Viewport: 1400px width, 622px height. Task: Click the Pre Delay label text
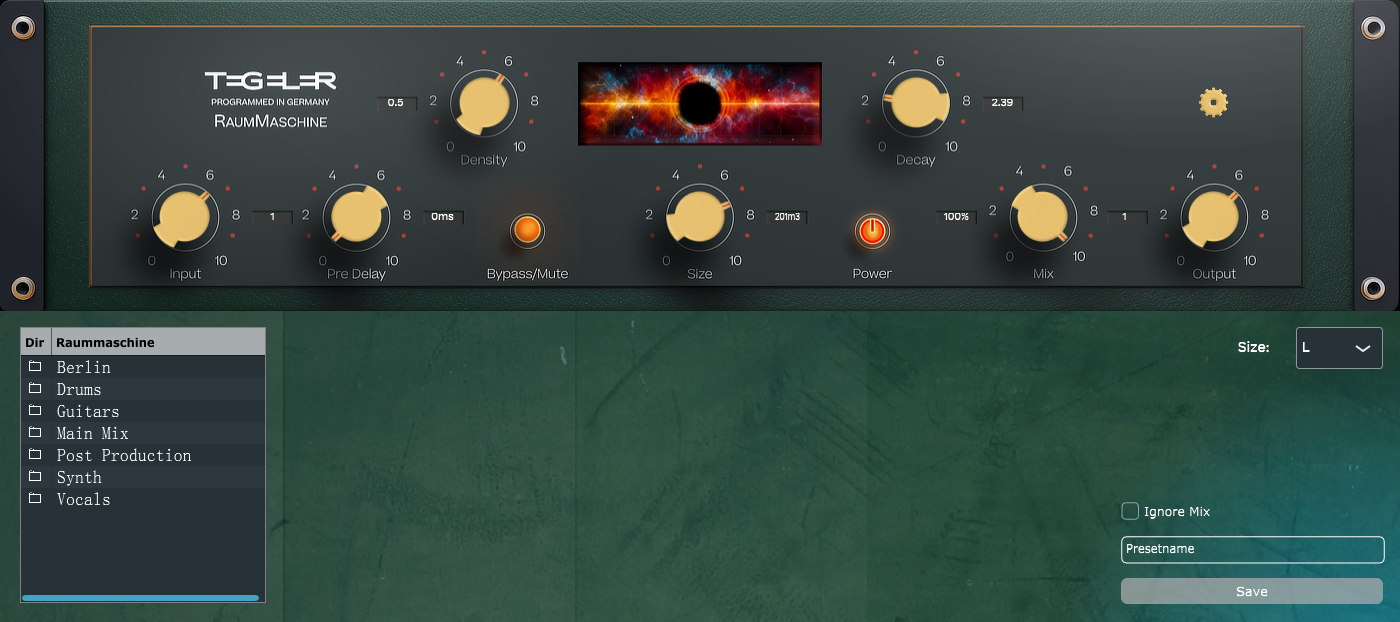(356, 274)
